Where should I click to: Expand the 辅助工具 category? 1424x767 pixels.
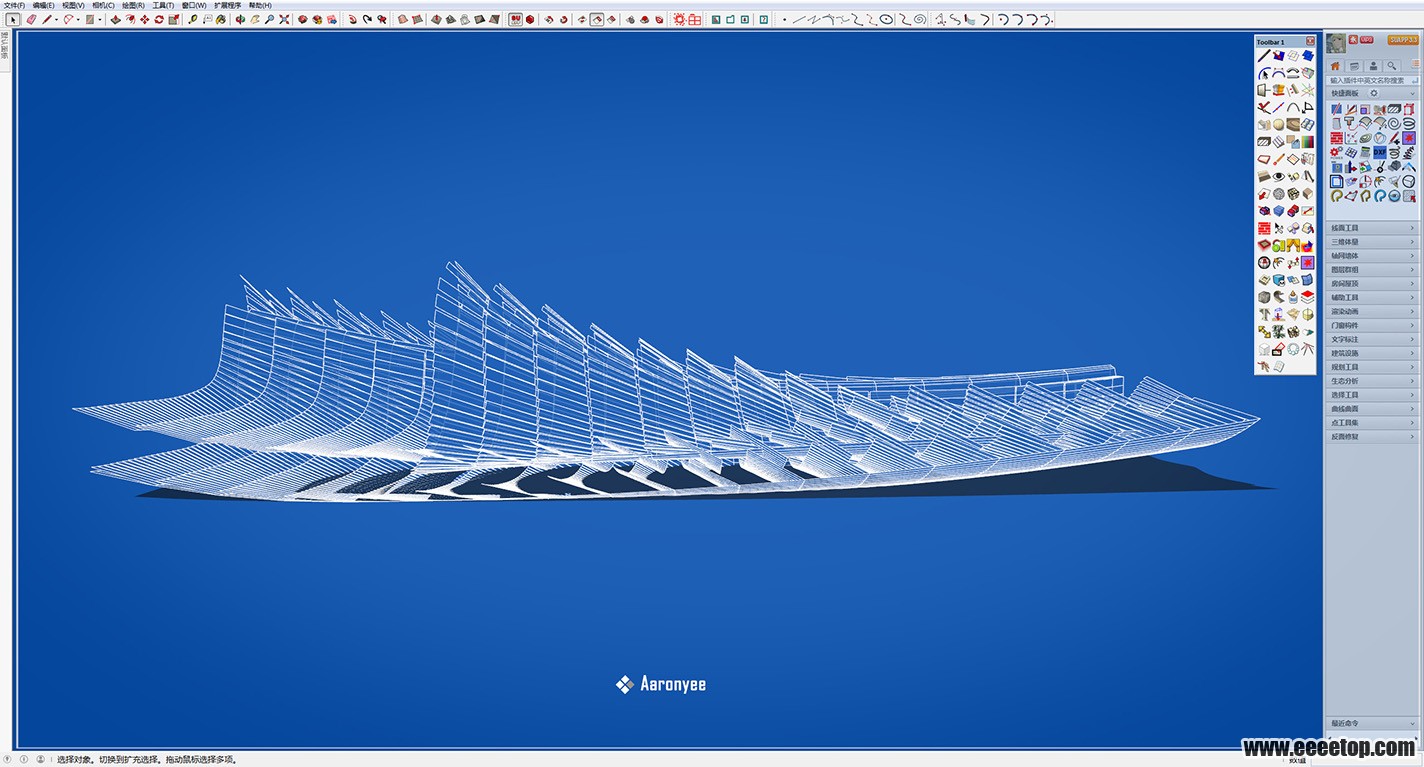pos(1372,298)
